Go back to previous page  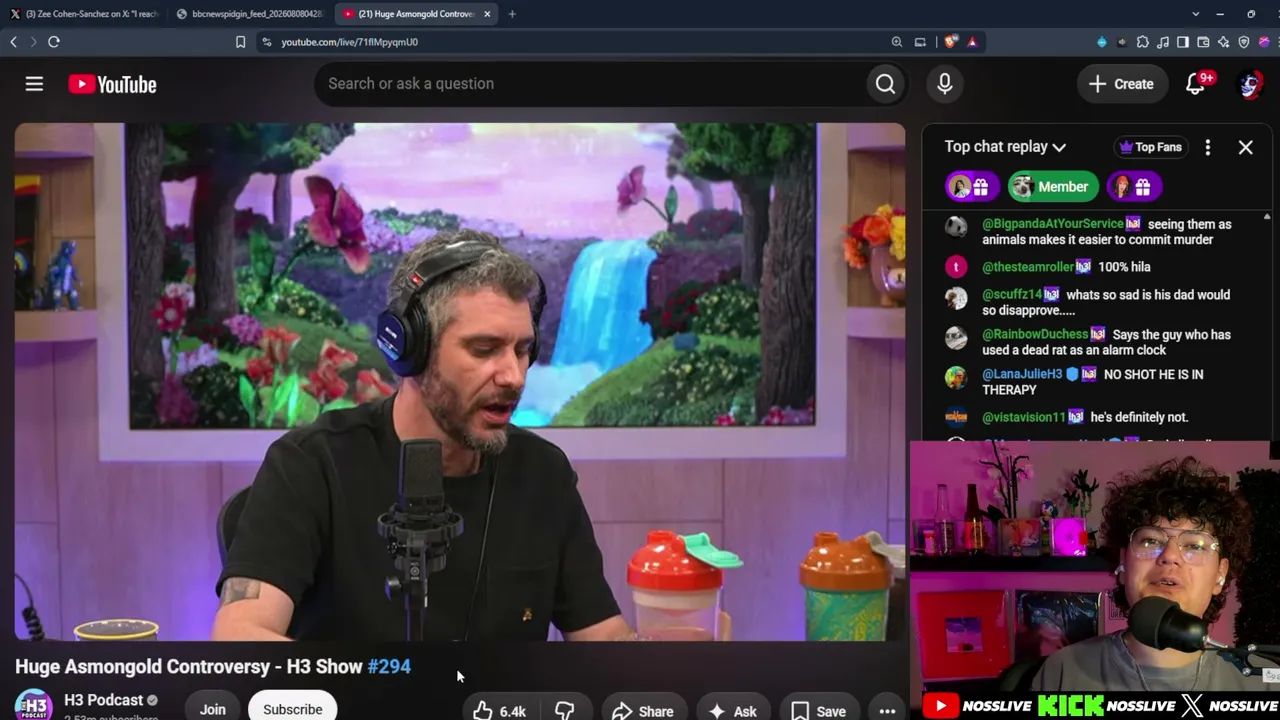point(14,42)
